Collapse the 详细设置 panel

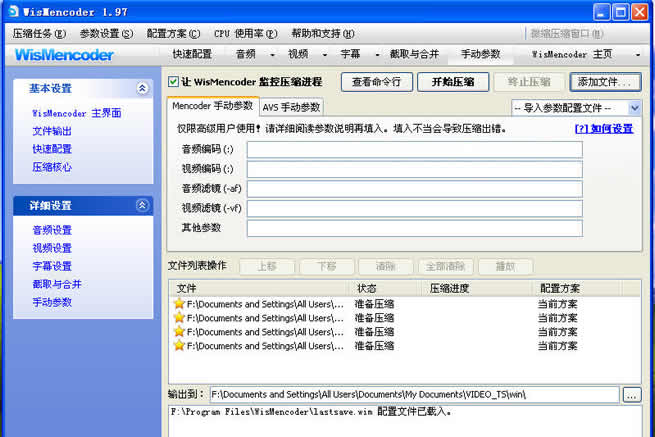tap(142, 205)
